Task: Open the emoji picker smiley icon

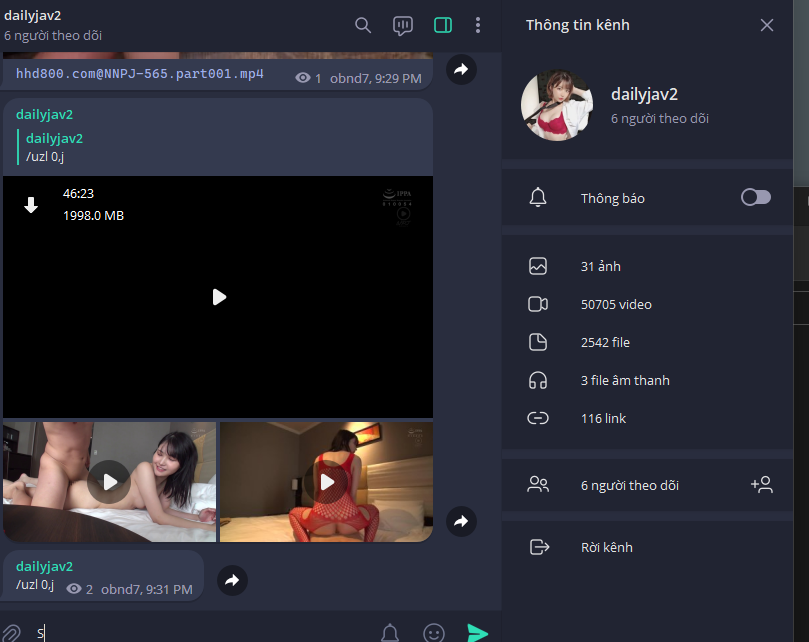Action: (433, 632)
